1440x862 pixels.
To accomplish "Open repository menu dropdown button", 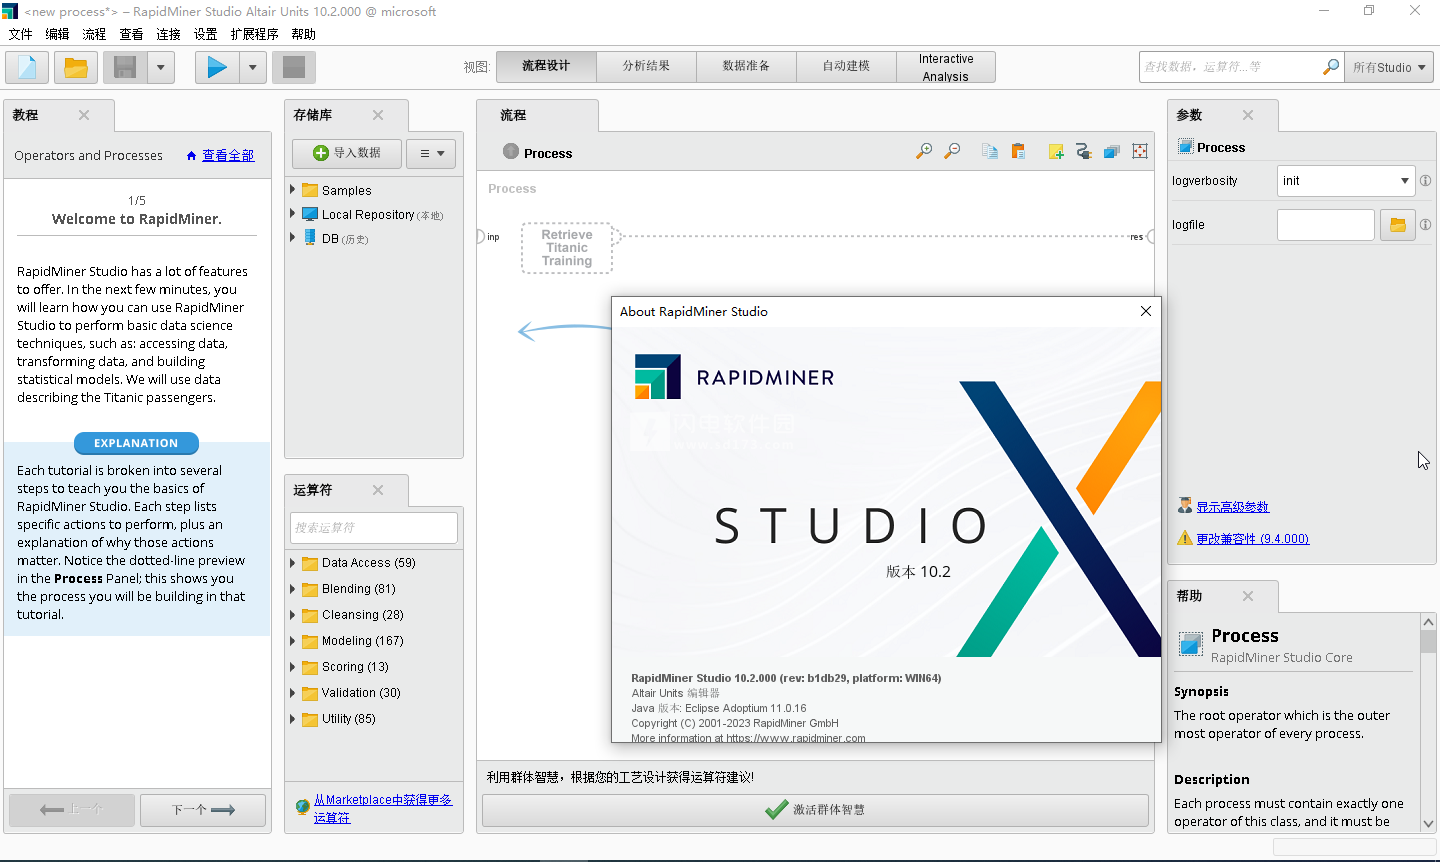I will [x=431, y=153].
